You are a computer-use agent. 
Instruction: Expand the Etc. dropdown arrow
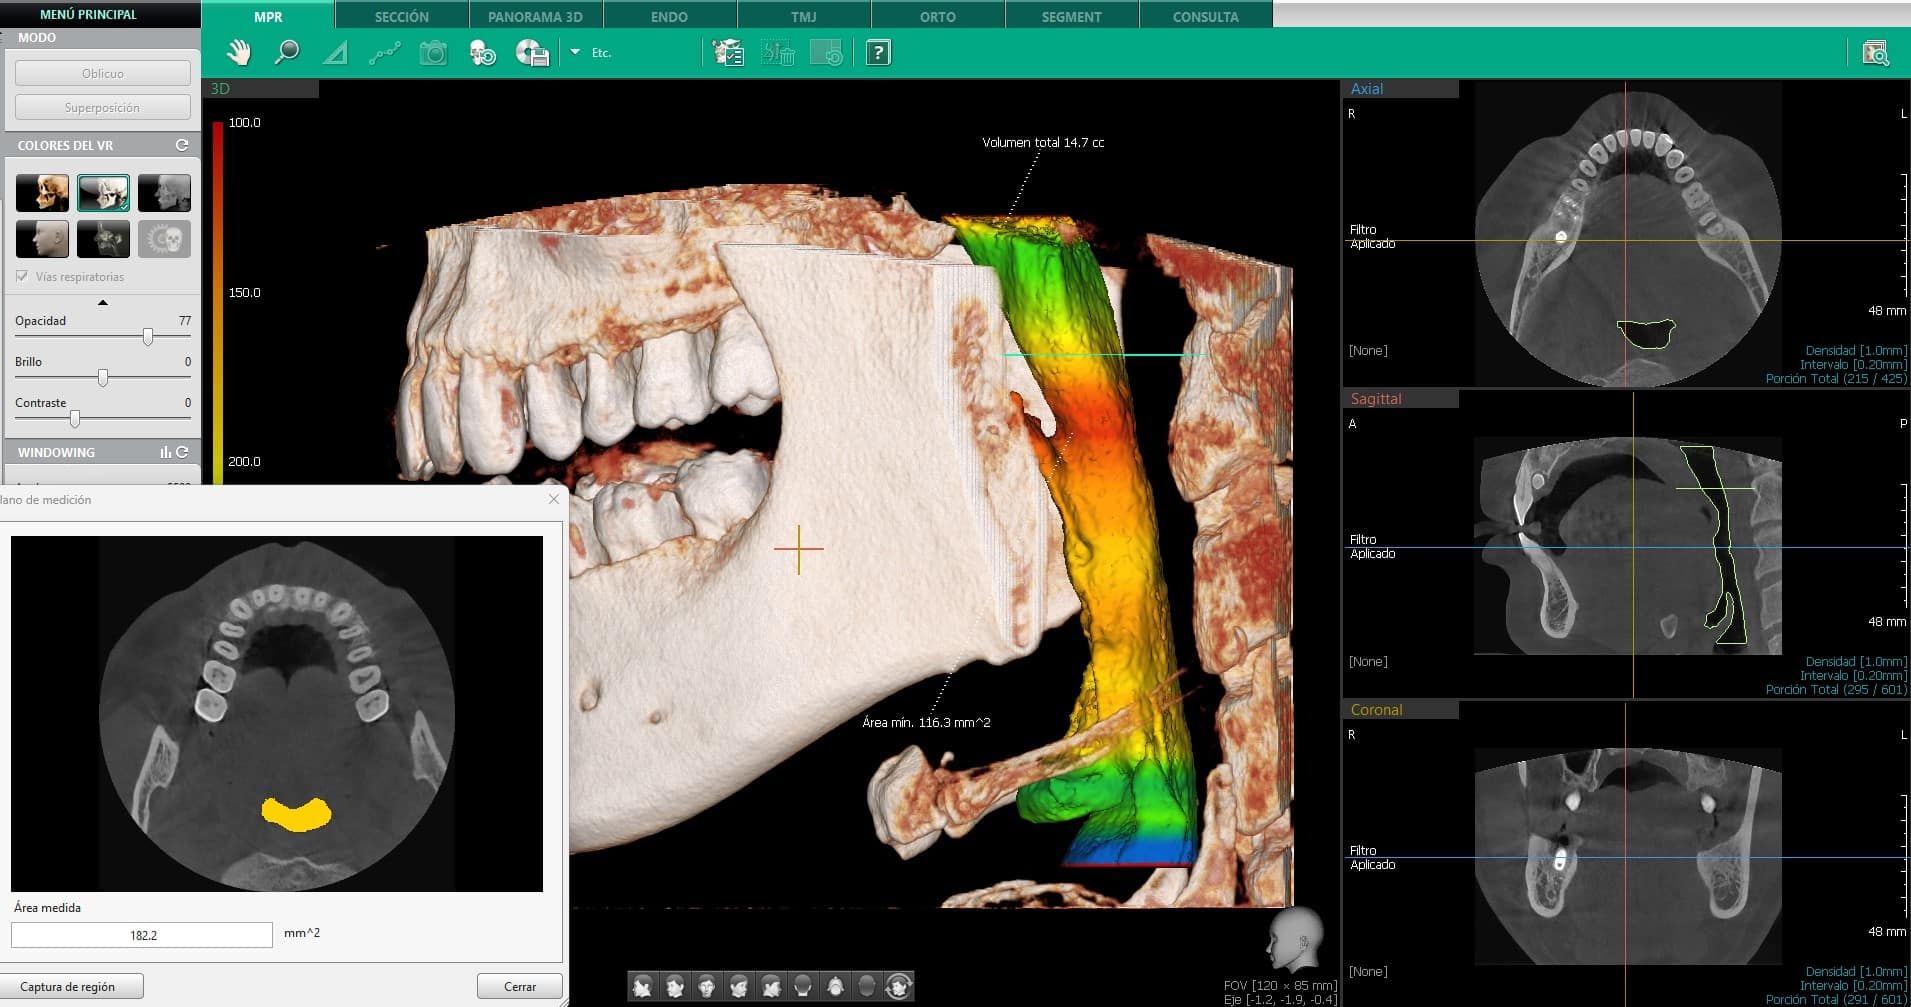click(x=575, y=52)
